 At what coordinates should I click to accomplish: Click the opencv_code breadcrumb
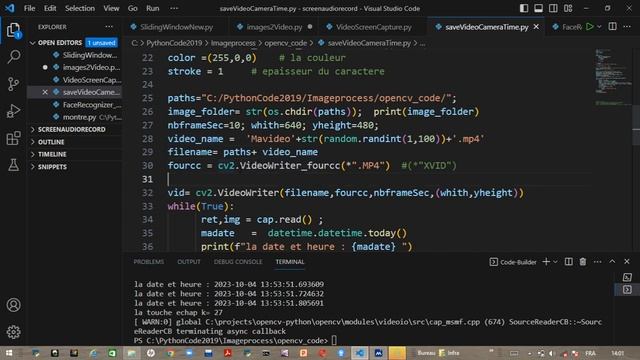pos(285,43)
